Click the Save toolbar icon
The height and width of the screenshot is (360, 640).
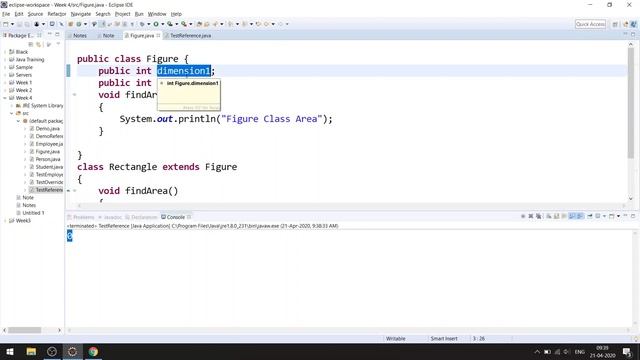pos(19,24)
